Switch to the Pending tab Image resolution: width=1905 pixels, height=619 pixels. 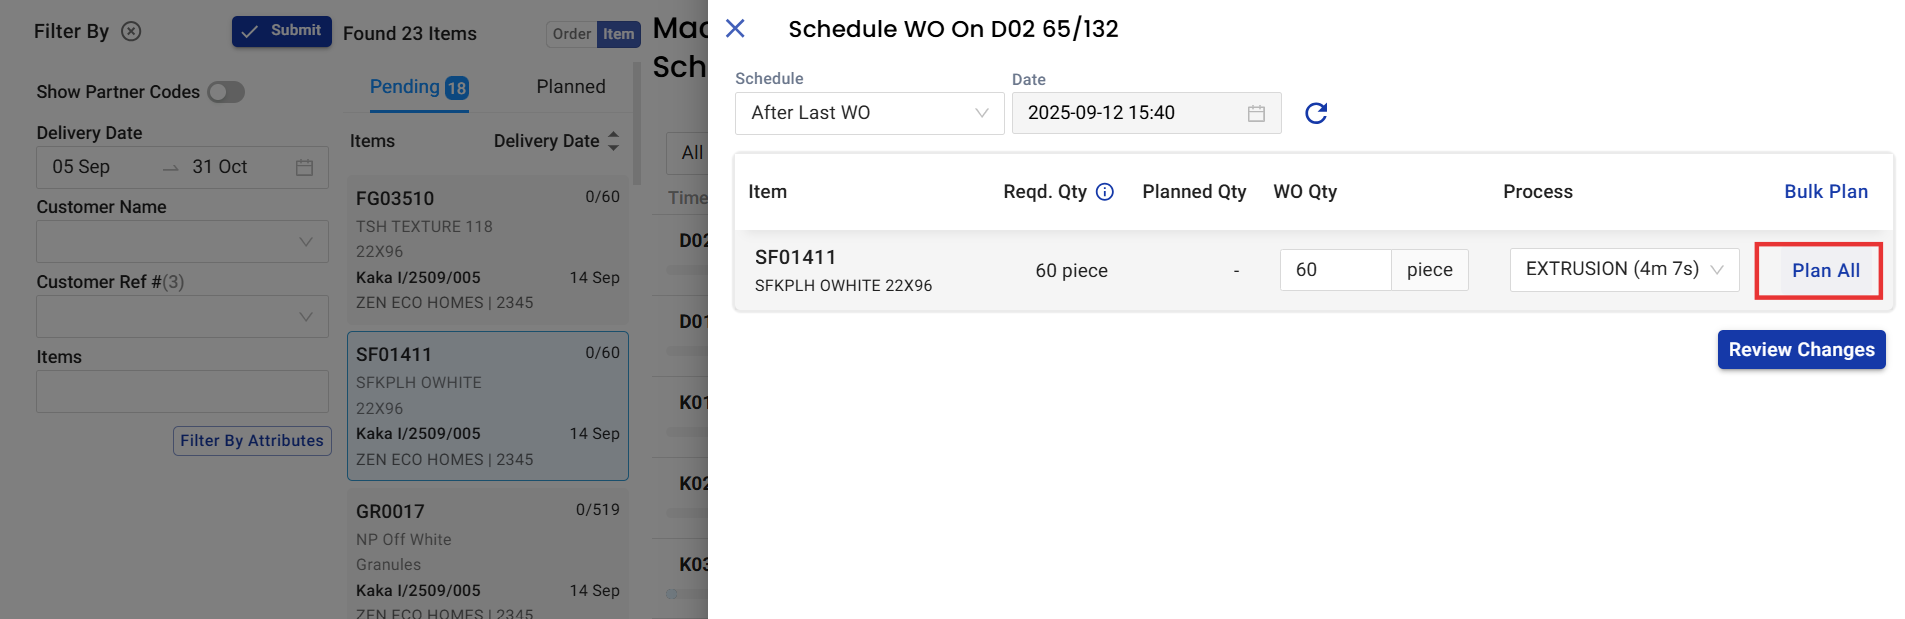(418, 87)
